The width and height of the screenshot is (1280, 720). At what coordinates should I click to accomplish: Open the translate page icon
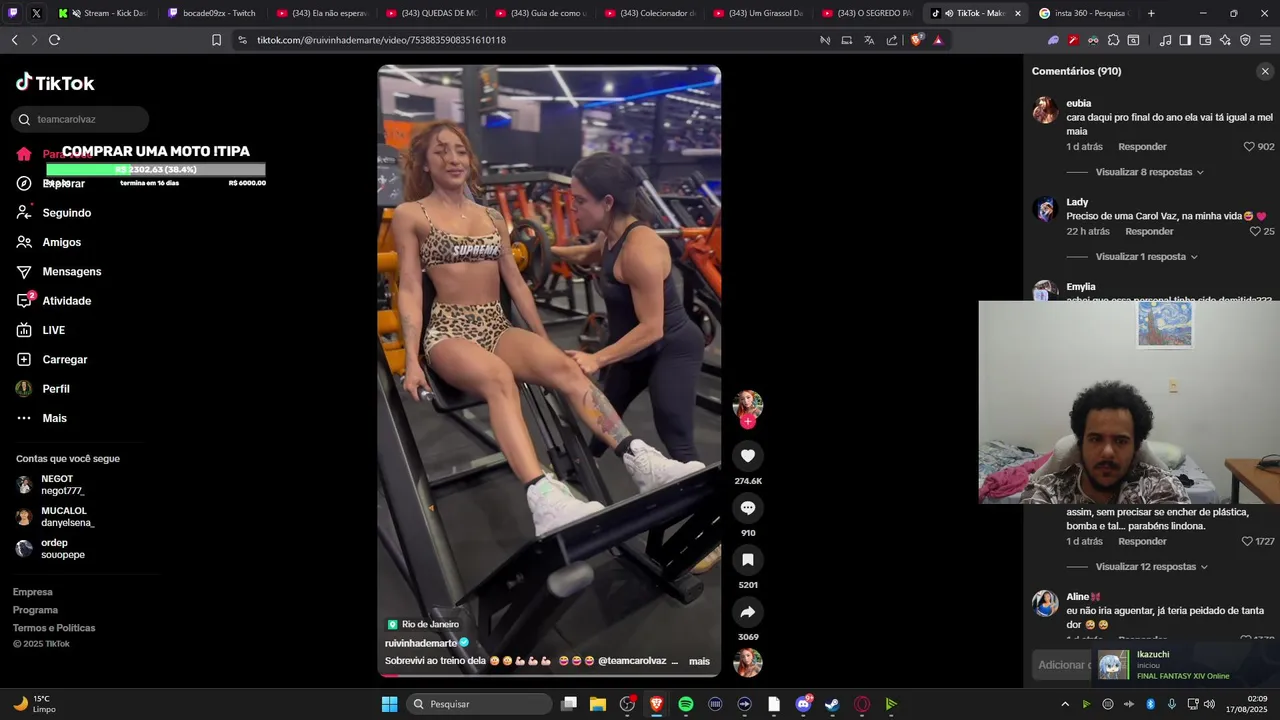coord(869,40)
